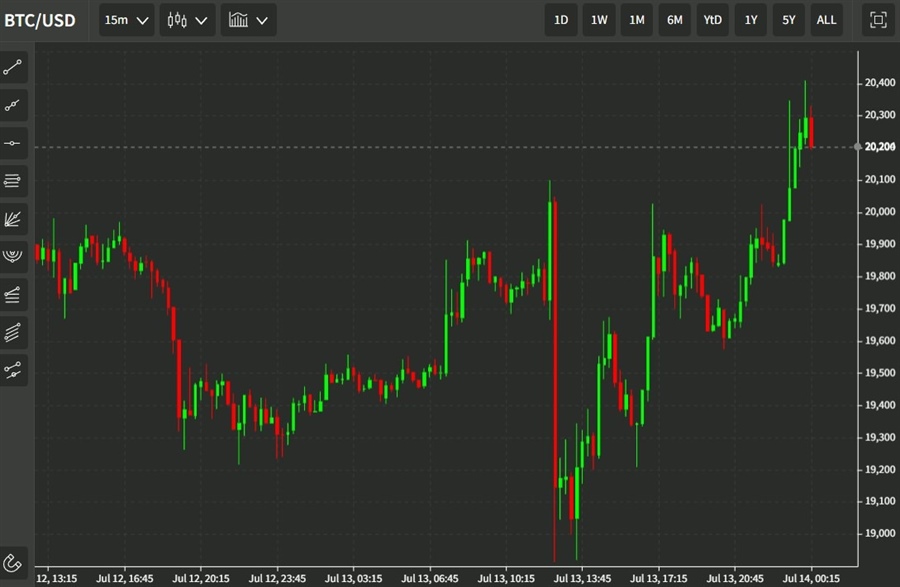900x587 pixels.
Task: Expand the indicators dropdown
Action: click(x=248, y=20)
